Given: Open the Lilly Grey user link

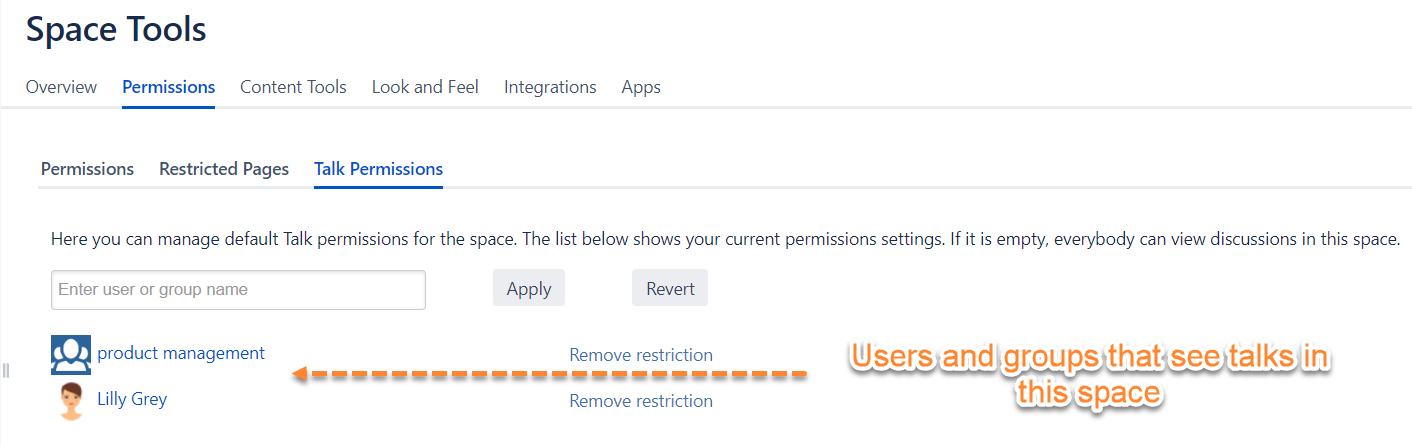Looking at the screenshot, I should point(132,399).
